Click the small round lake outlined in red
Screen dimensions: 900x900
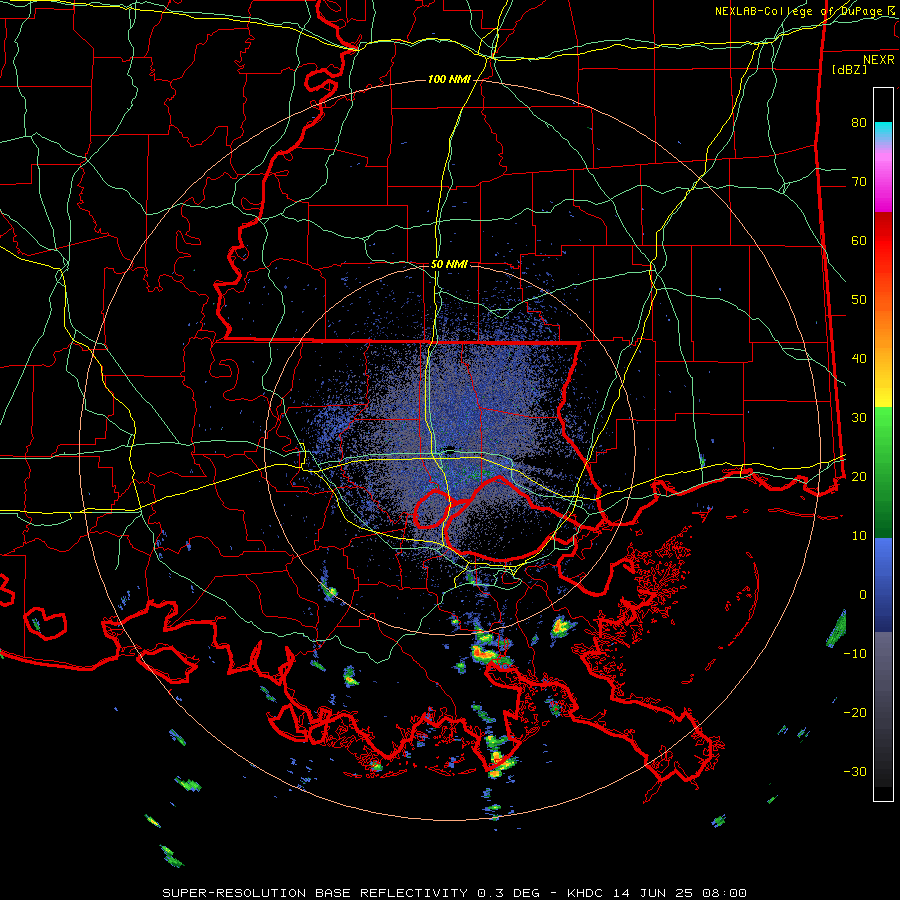click(432, 509)
